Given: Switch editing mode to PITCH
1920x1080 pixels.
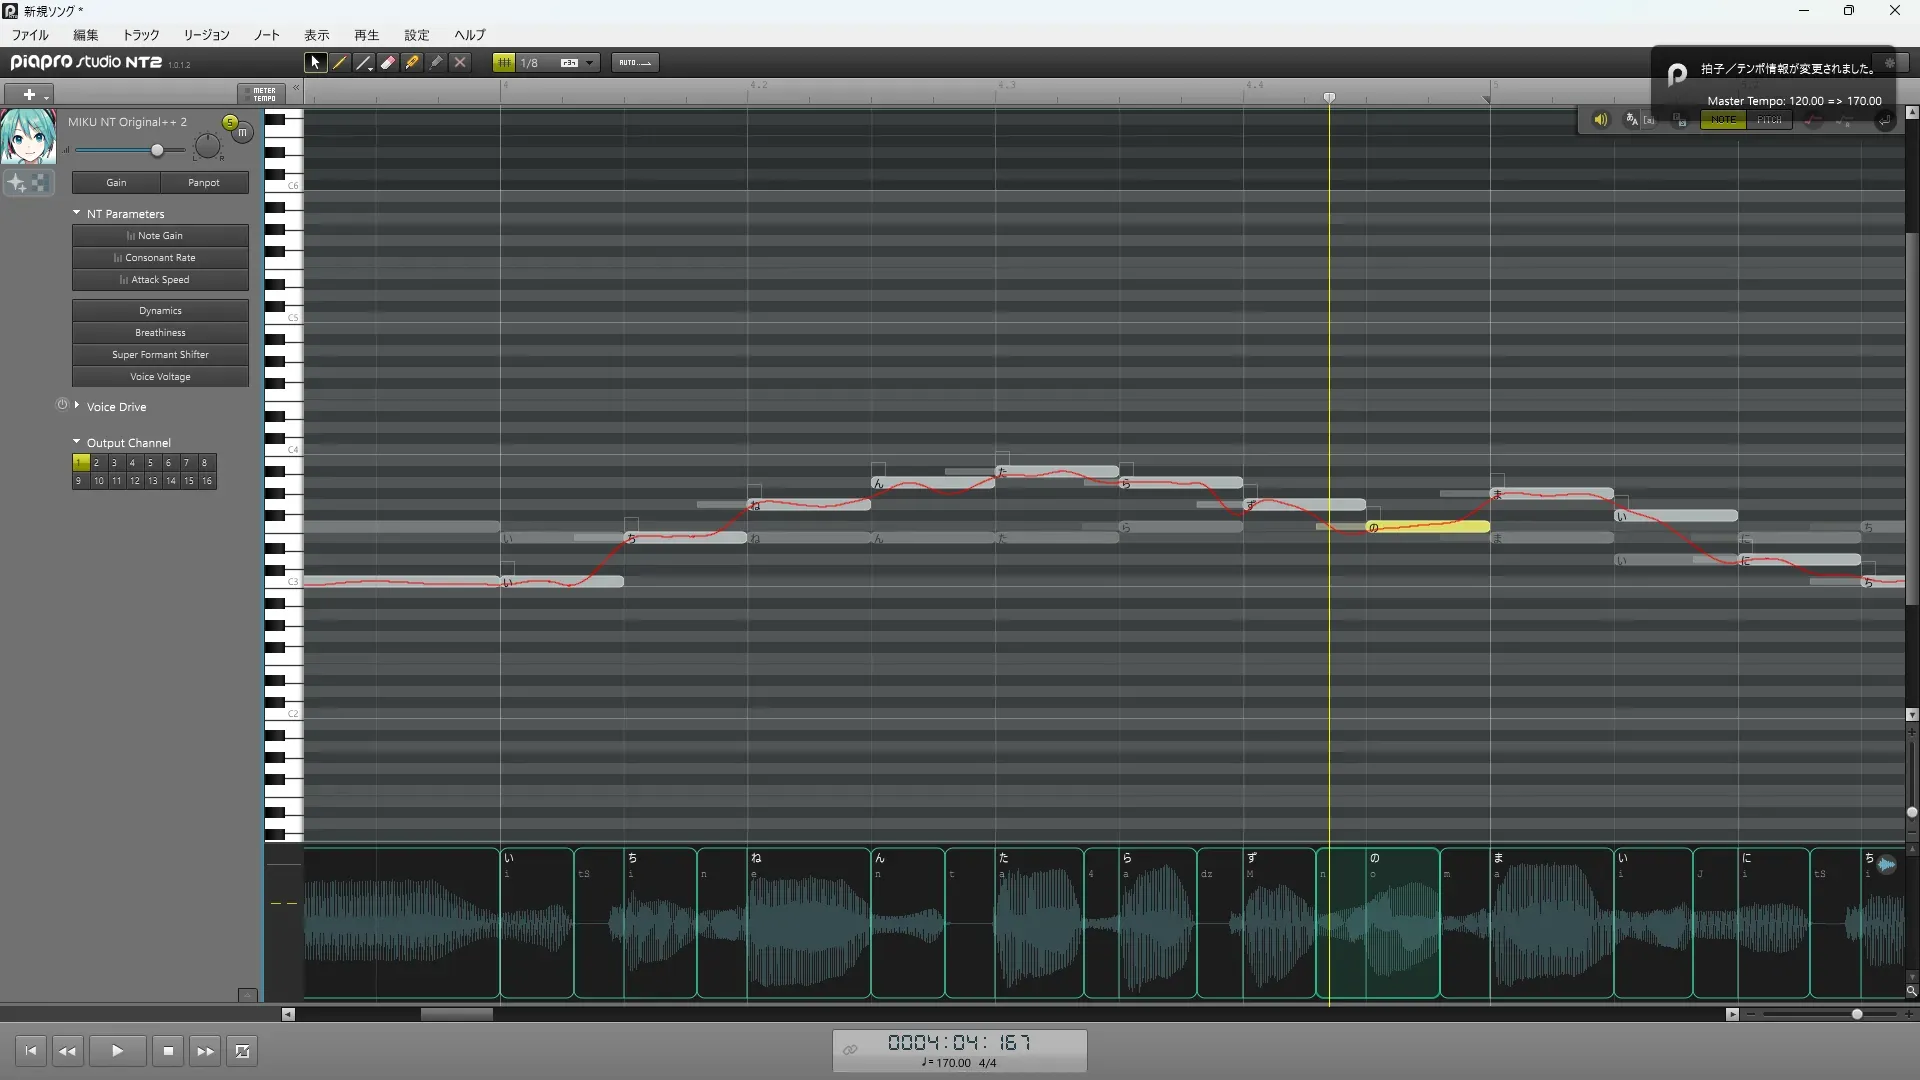Looking at the screenshot, I should pos(1768,120).
